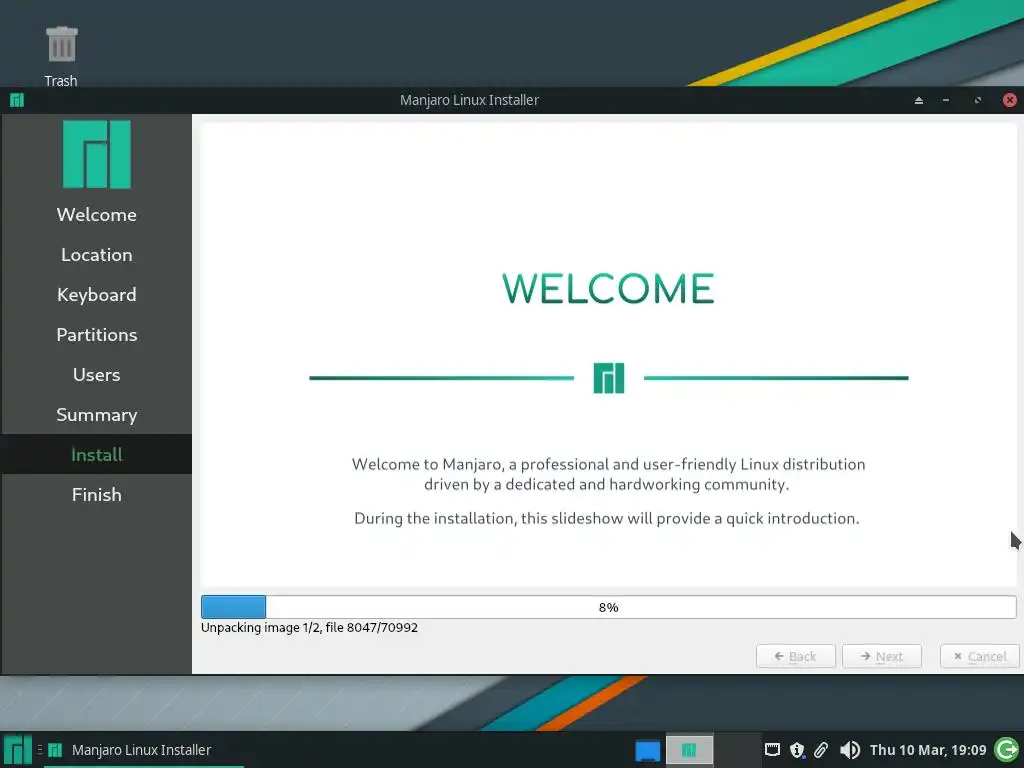
Task: Switch to the blue desktop workspace icon
Action: pyautogui.click(x=647, y=750)
